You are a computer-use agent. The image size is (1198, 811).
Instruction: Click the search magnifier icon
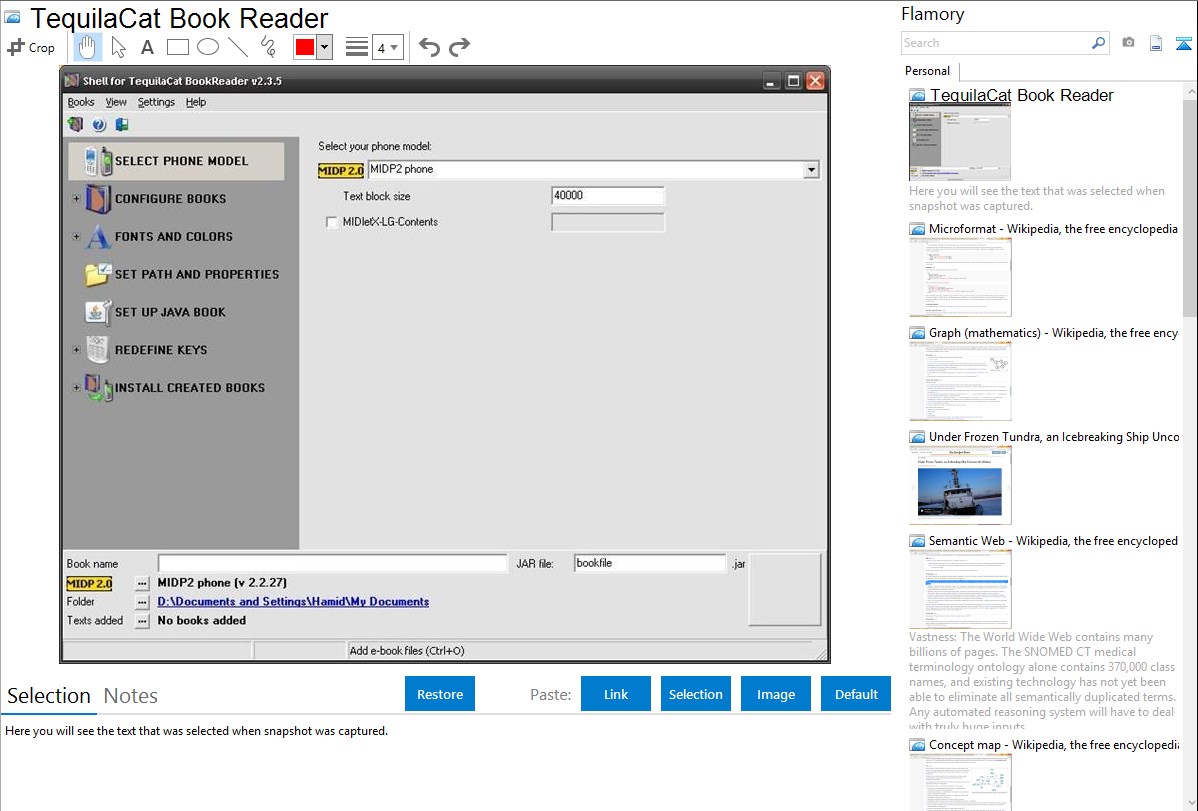1098,43
